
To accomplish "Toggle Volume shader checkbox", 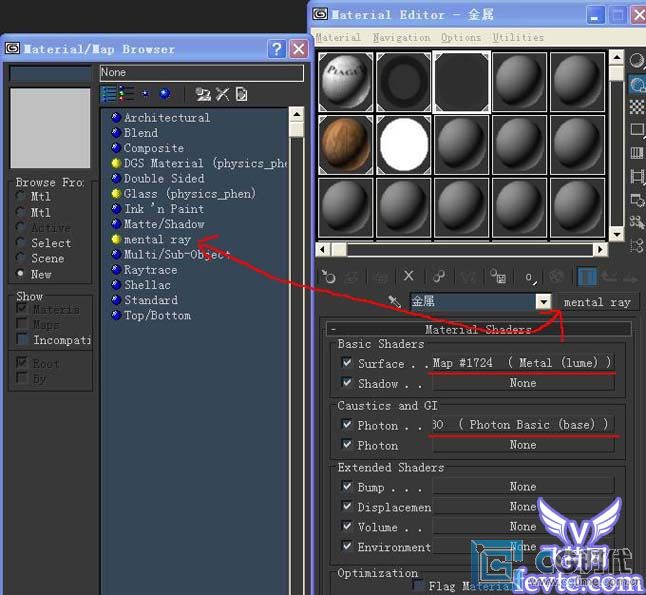I will pos(347,526).
